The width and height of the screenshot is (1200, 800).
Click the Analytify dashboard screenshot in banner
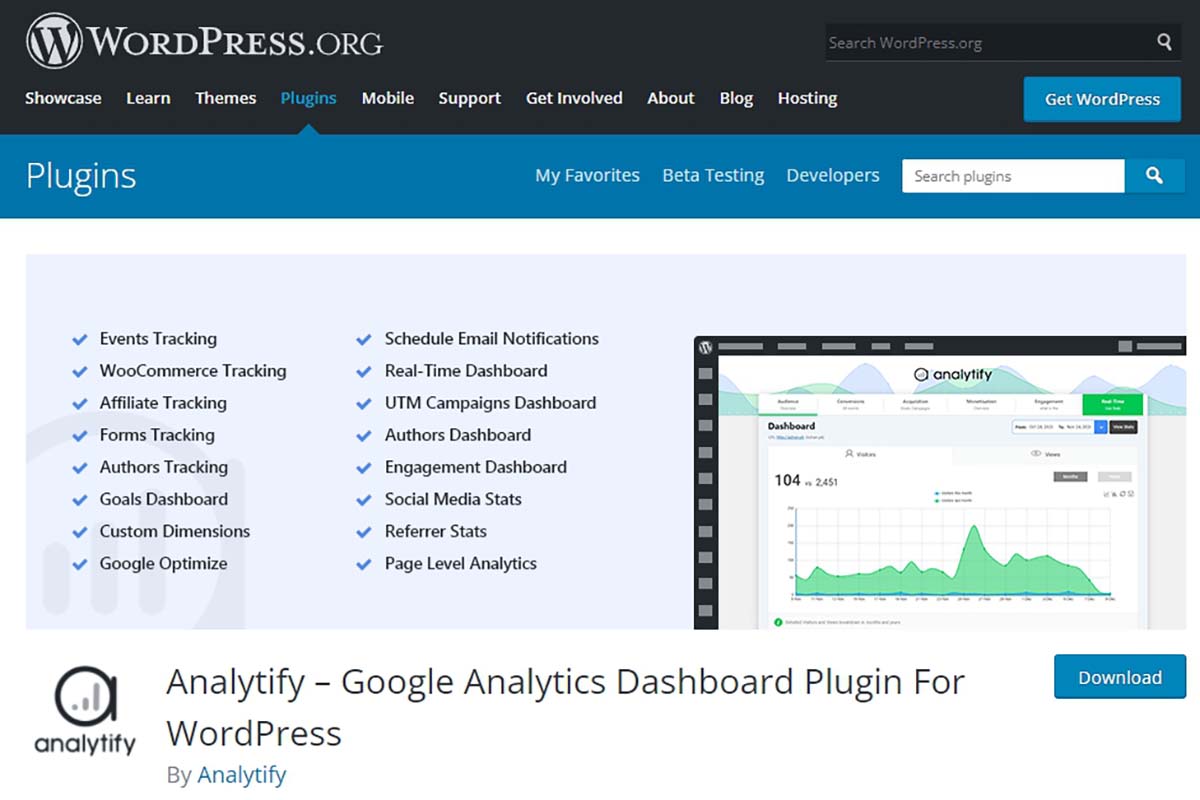pos(940,482)
